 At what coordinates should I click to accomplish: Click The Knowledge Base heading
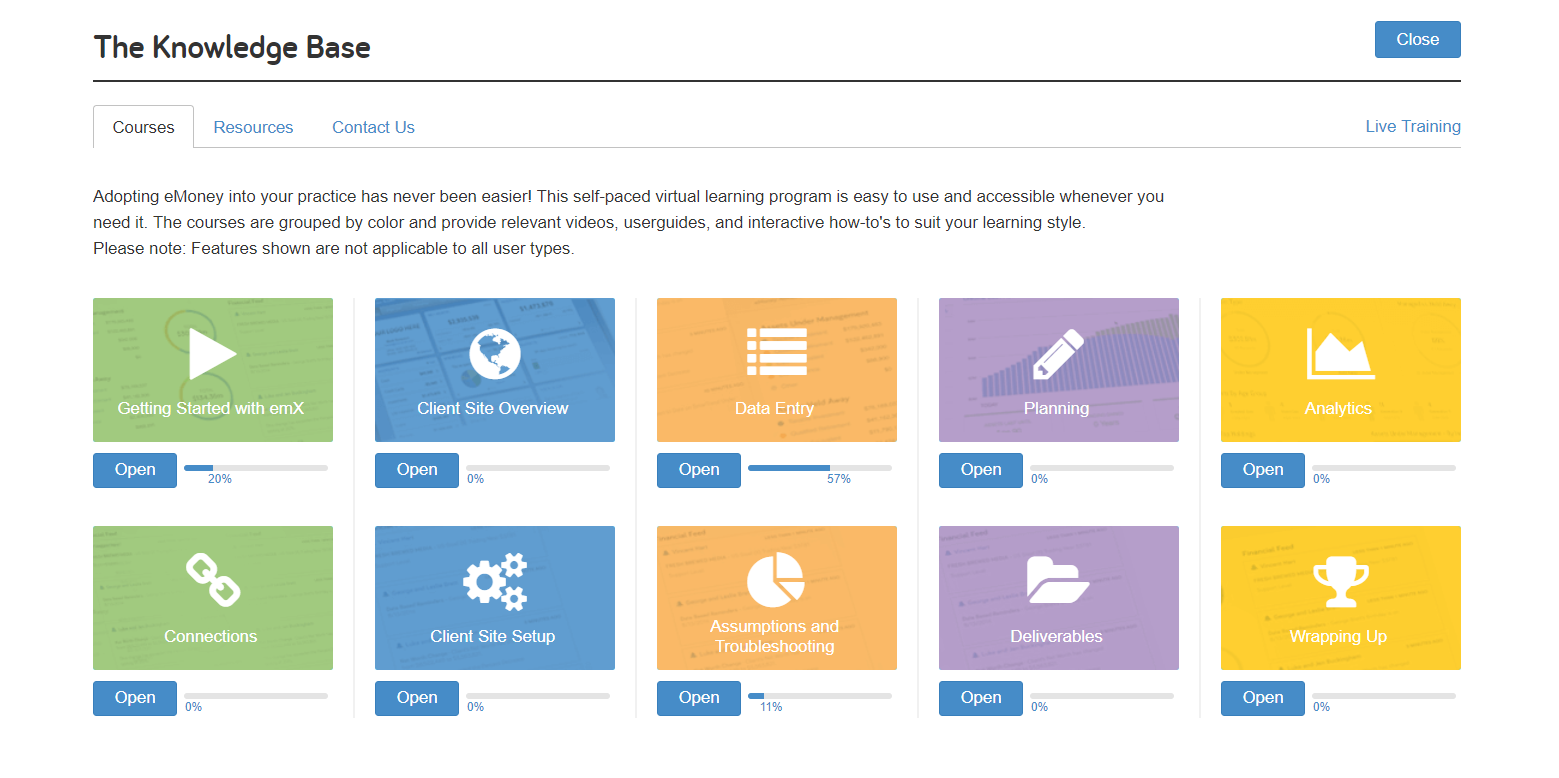click(x=232, y=46)
